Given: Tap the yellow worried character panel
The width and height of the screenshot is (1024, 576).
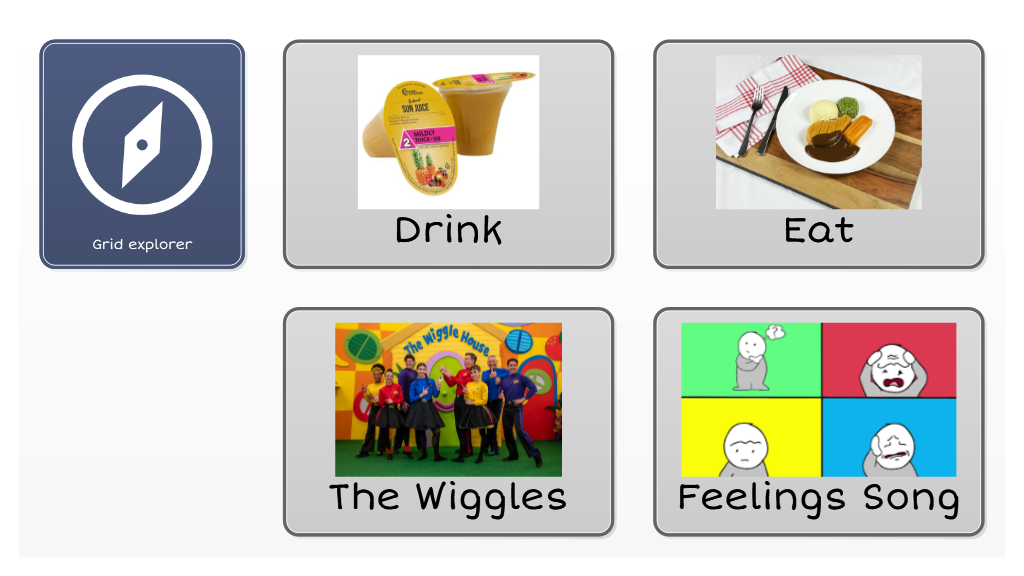Looking at the screenshot, I should [x=751, y=438].
